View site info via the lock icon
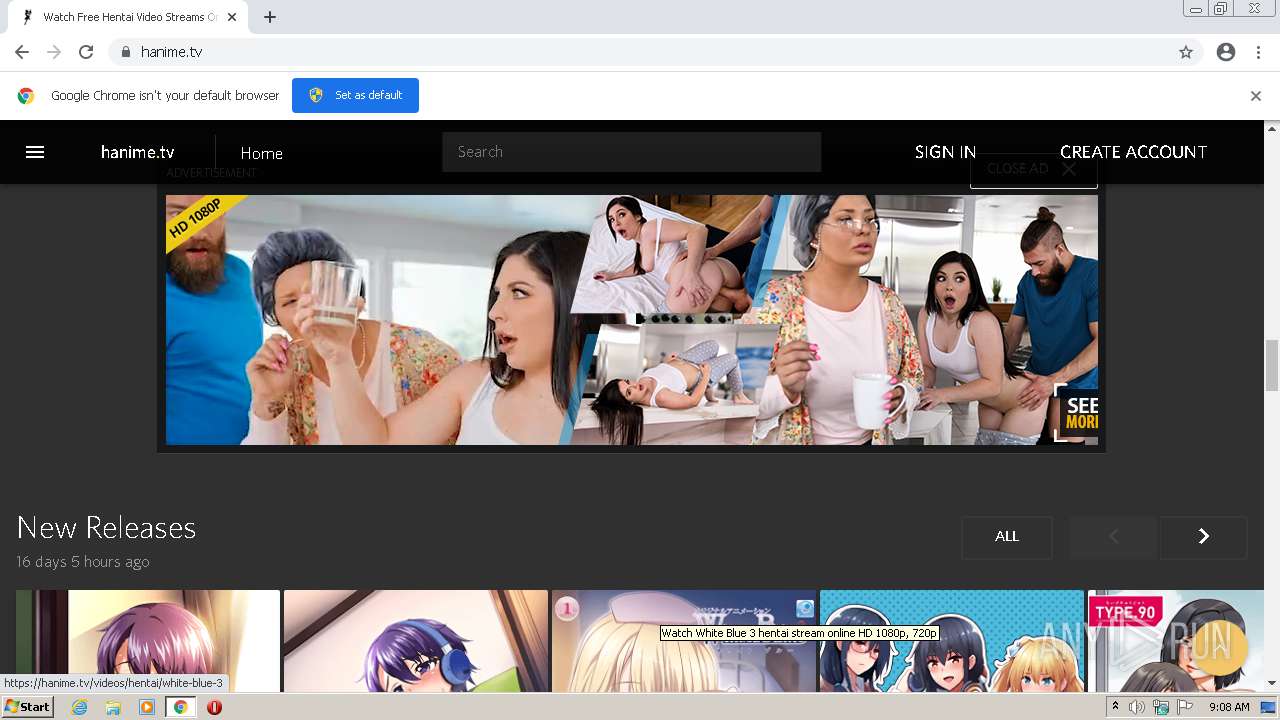Image resolution: width=1280 pixels, height=720 pixels. tap(125, 52)
